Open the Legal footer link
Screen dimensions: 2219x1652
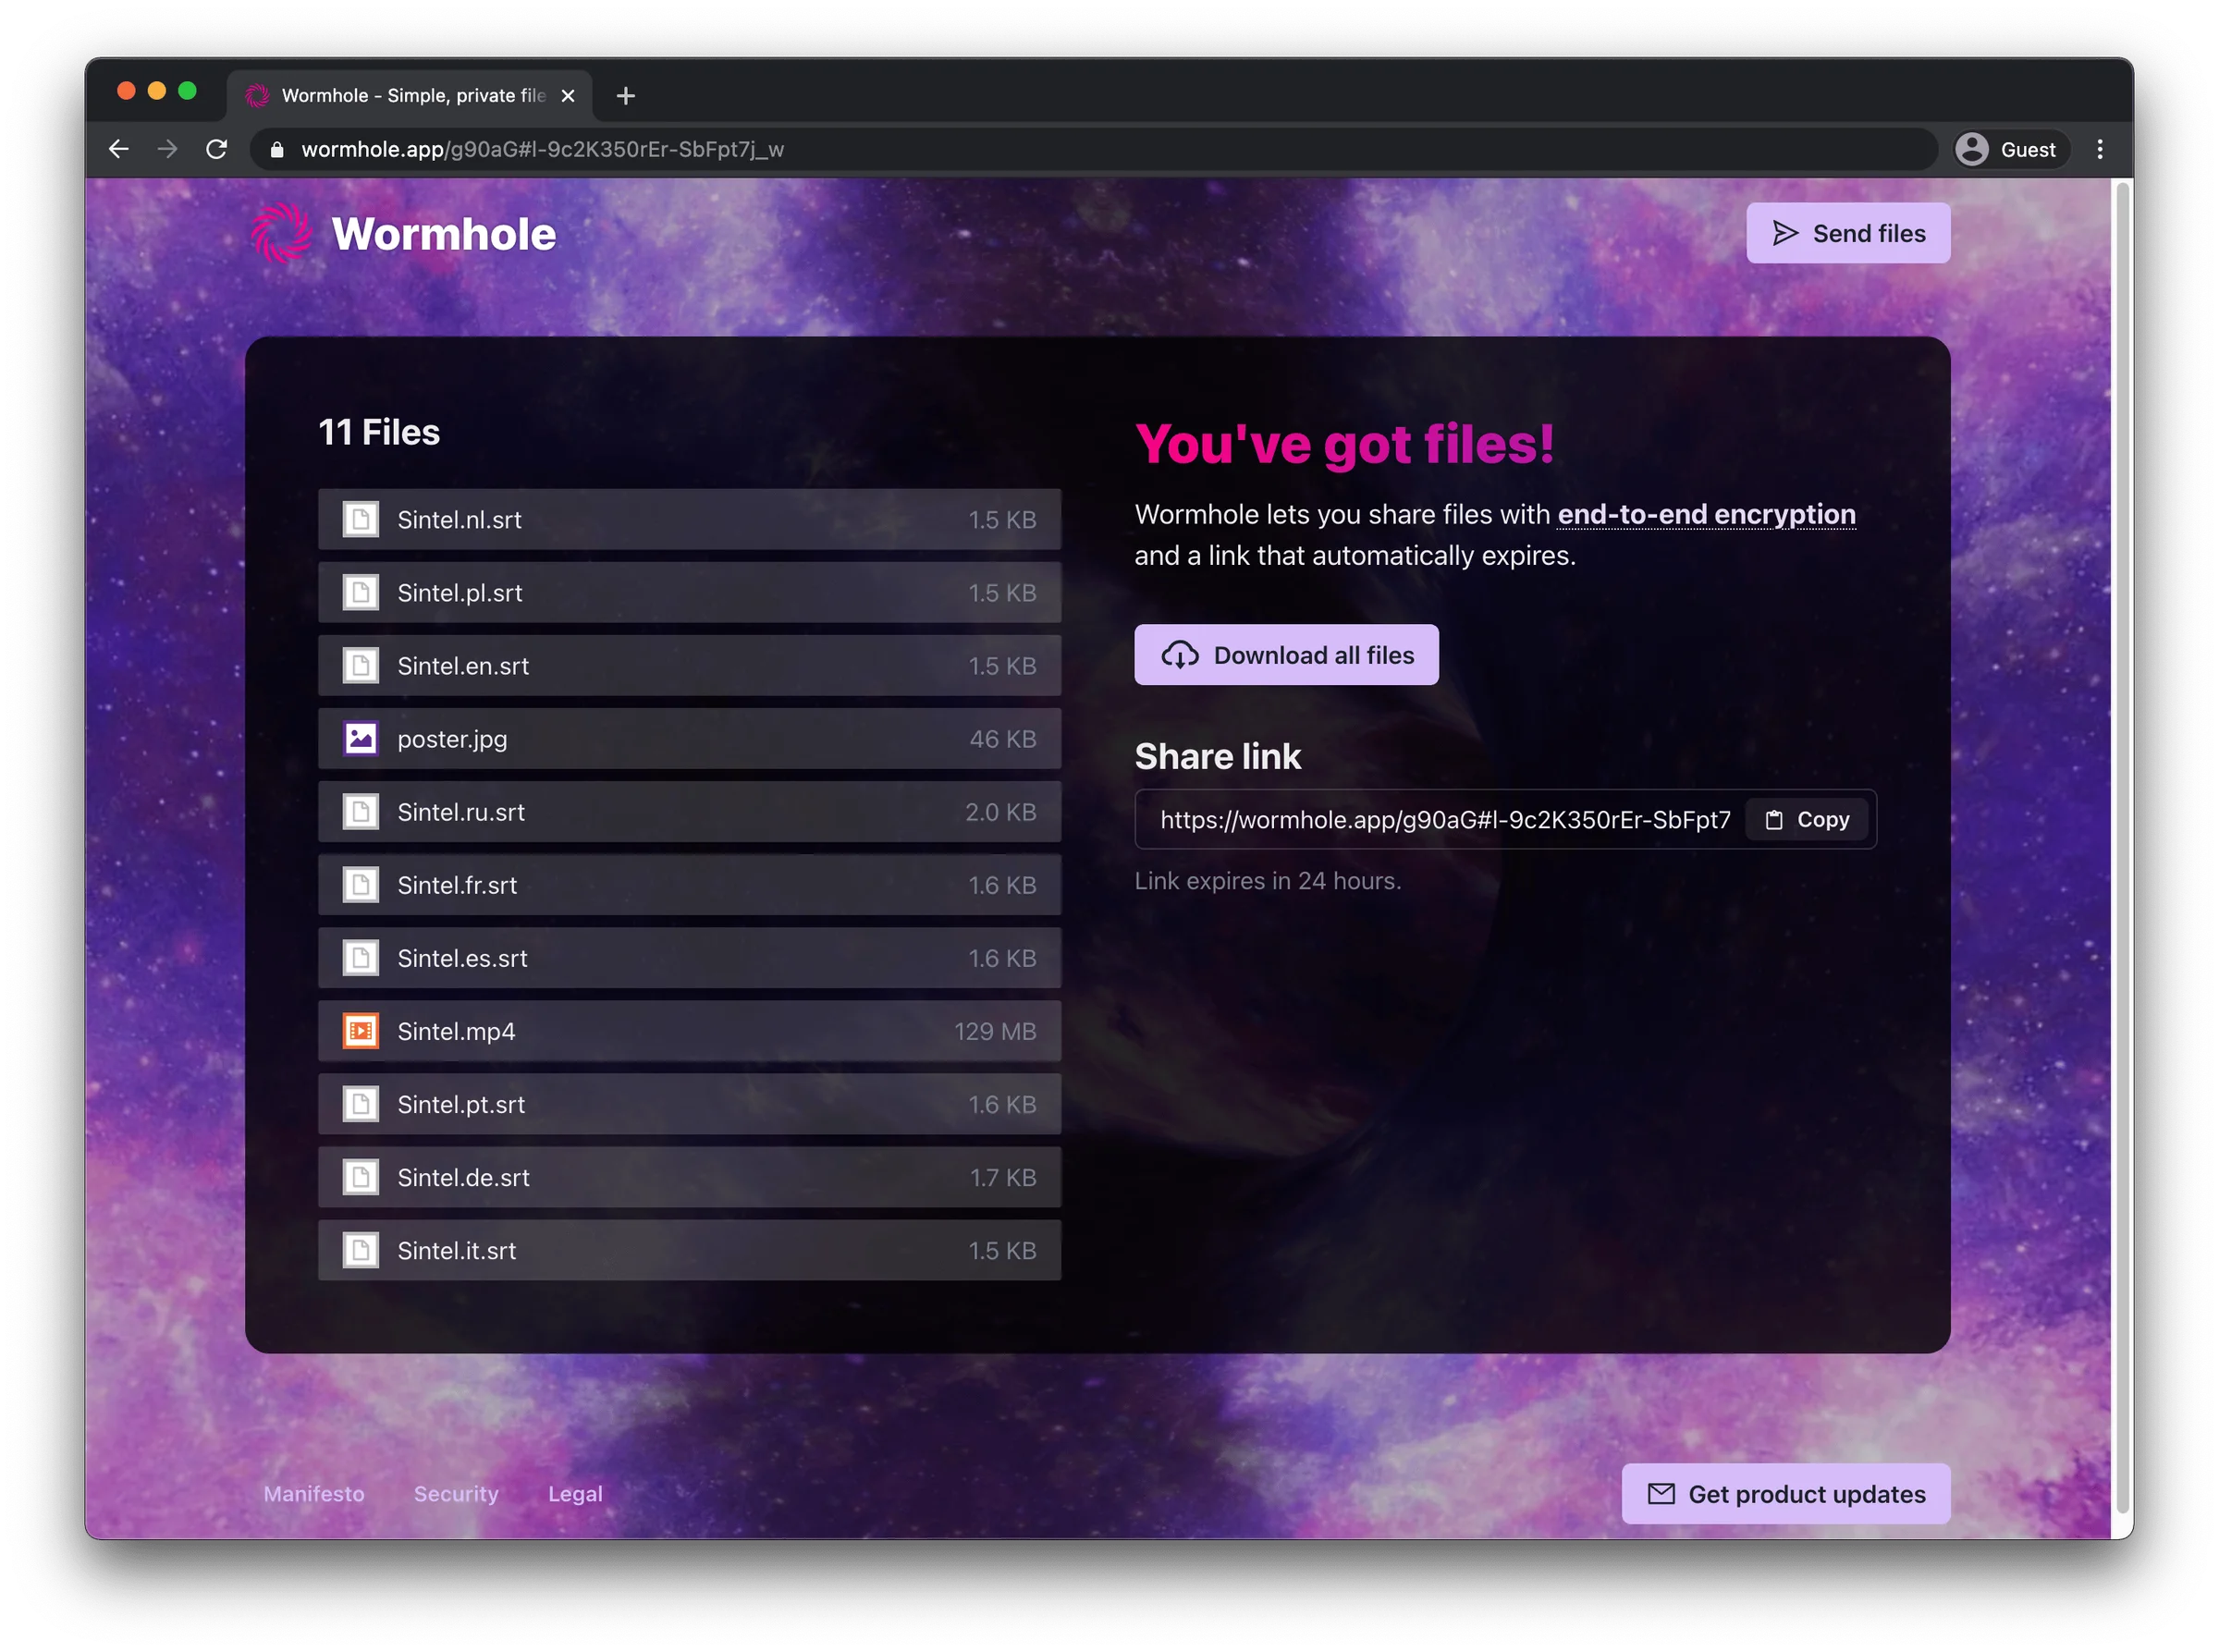[575, 1494]
